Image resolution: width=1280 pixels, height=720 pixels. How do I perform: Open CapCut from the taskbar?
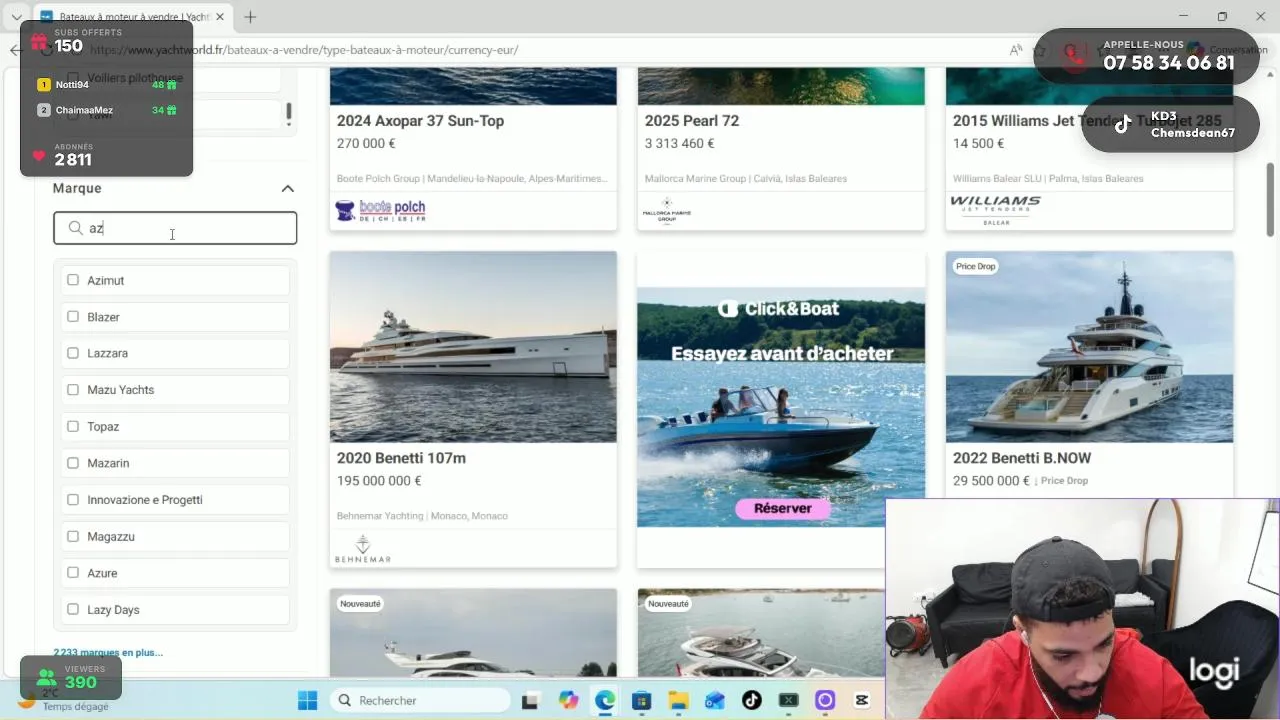862,700
